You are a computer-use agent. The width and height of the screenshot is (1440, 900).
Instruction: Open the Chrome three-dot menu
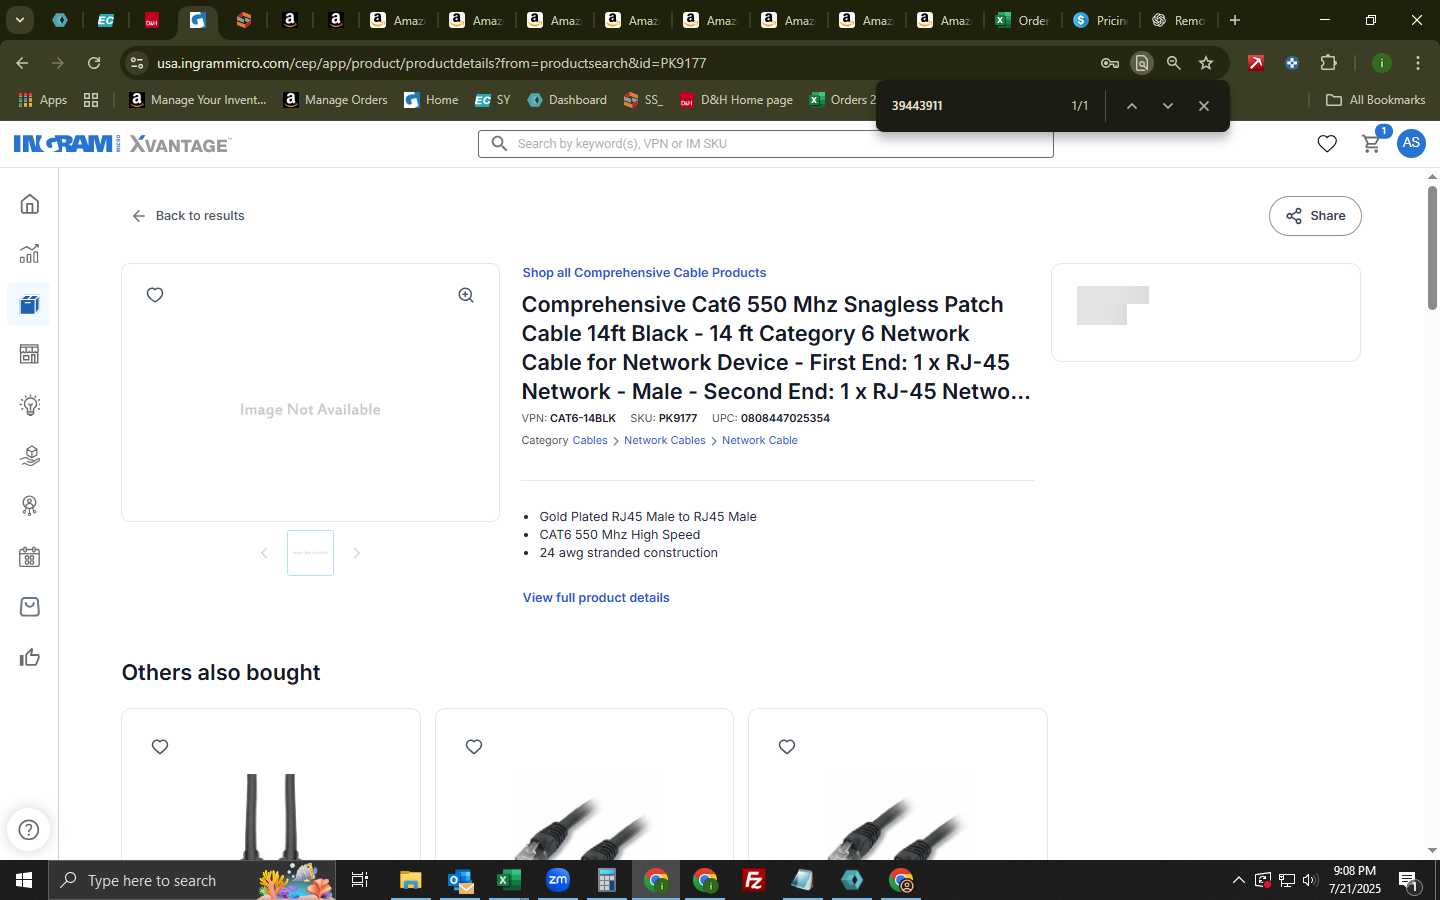coord(1418,63)
